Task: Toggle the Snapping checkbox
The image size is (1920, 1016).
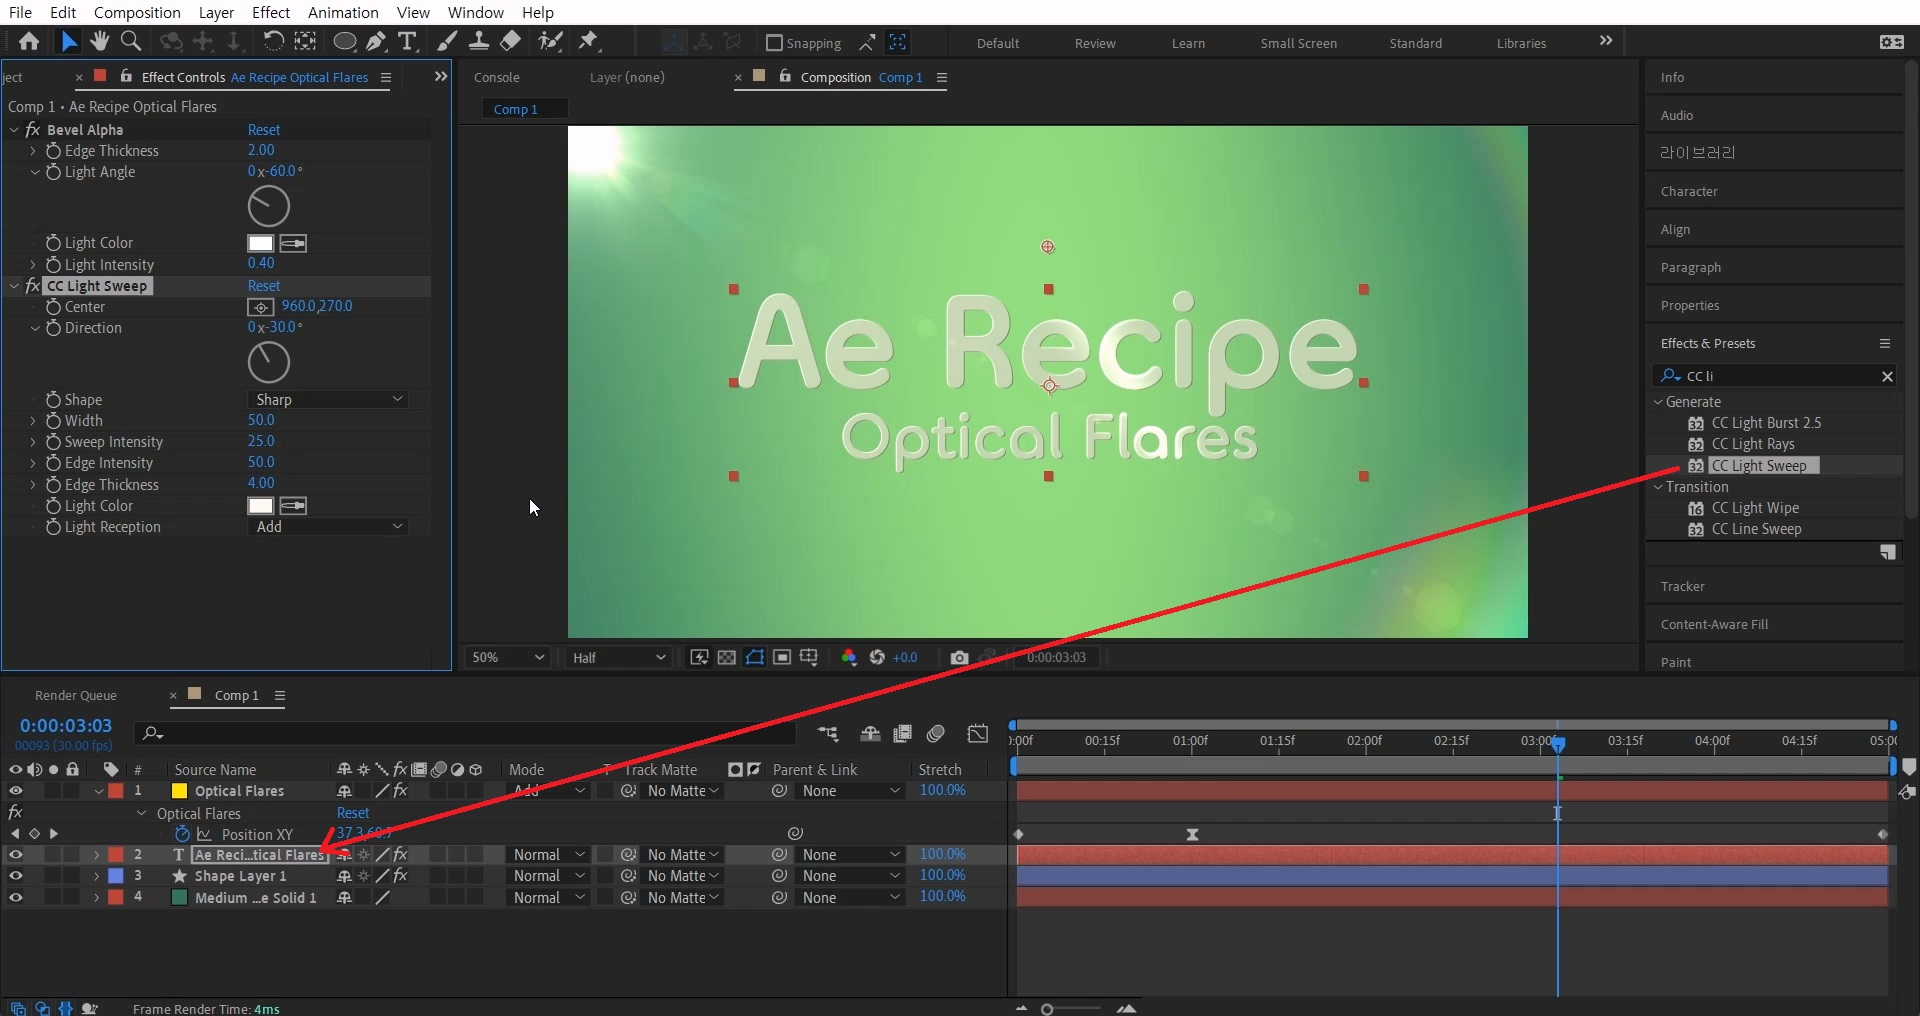Action: pyautogui.click(x=774, y=43)
